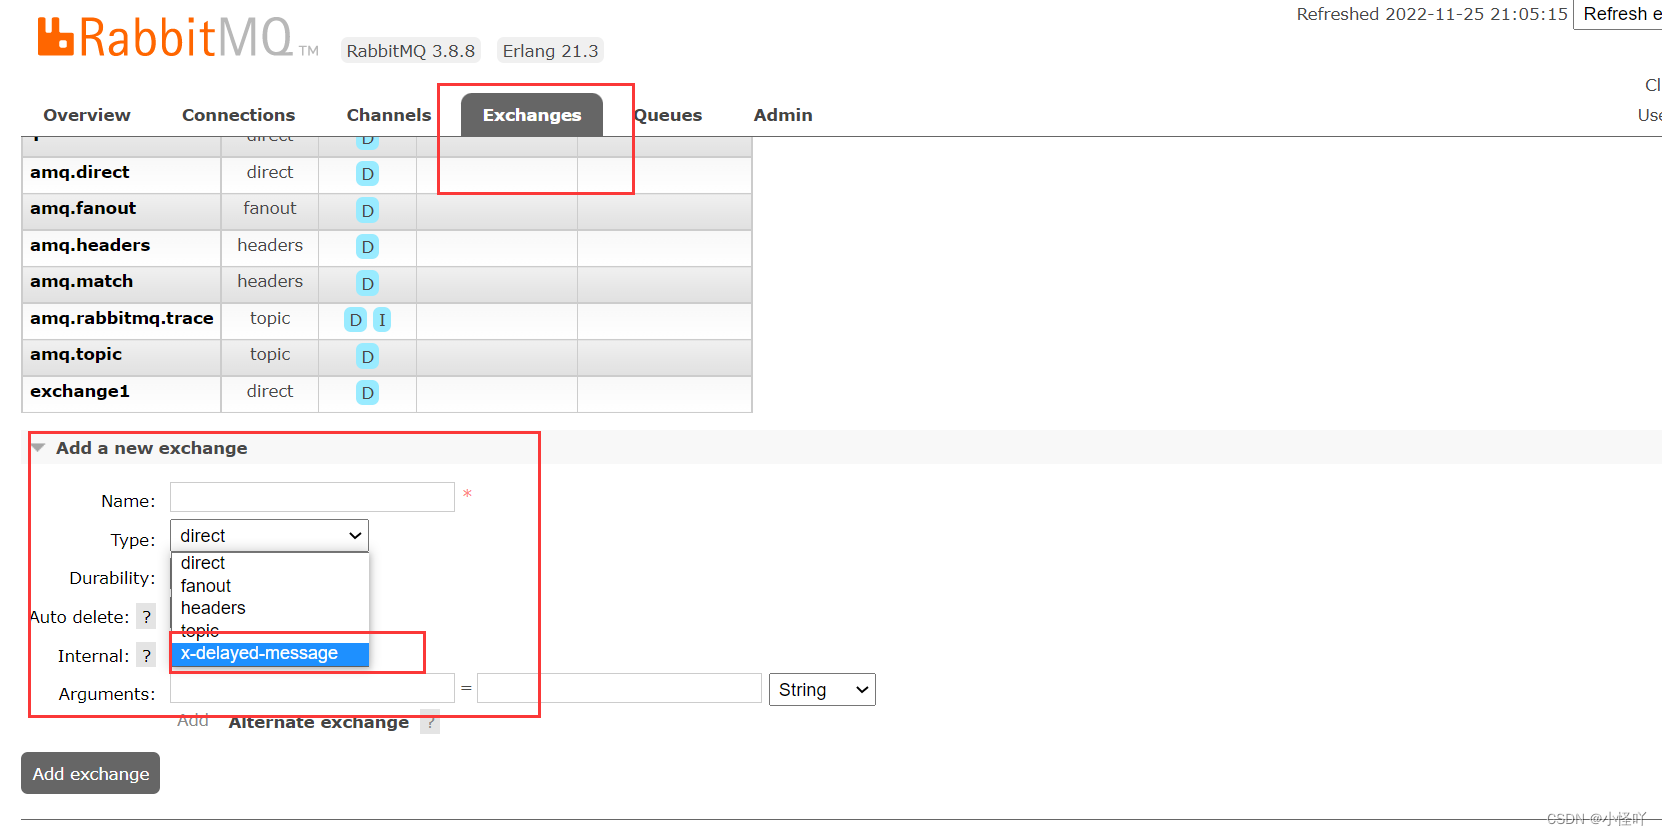The height and width of the screenshot is (835, 1662).
Task: Open the amq.topic exchange link
Action: [x=76, y=354]
